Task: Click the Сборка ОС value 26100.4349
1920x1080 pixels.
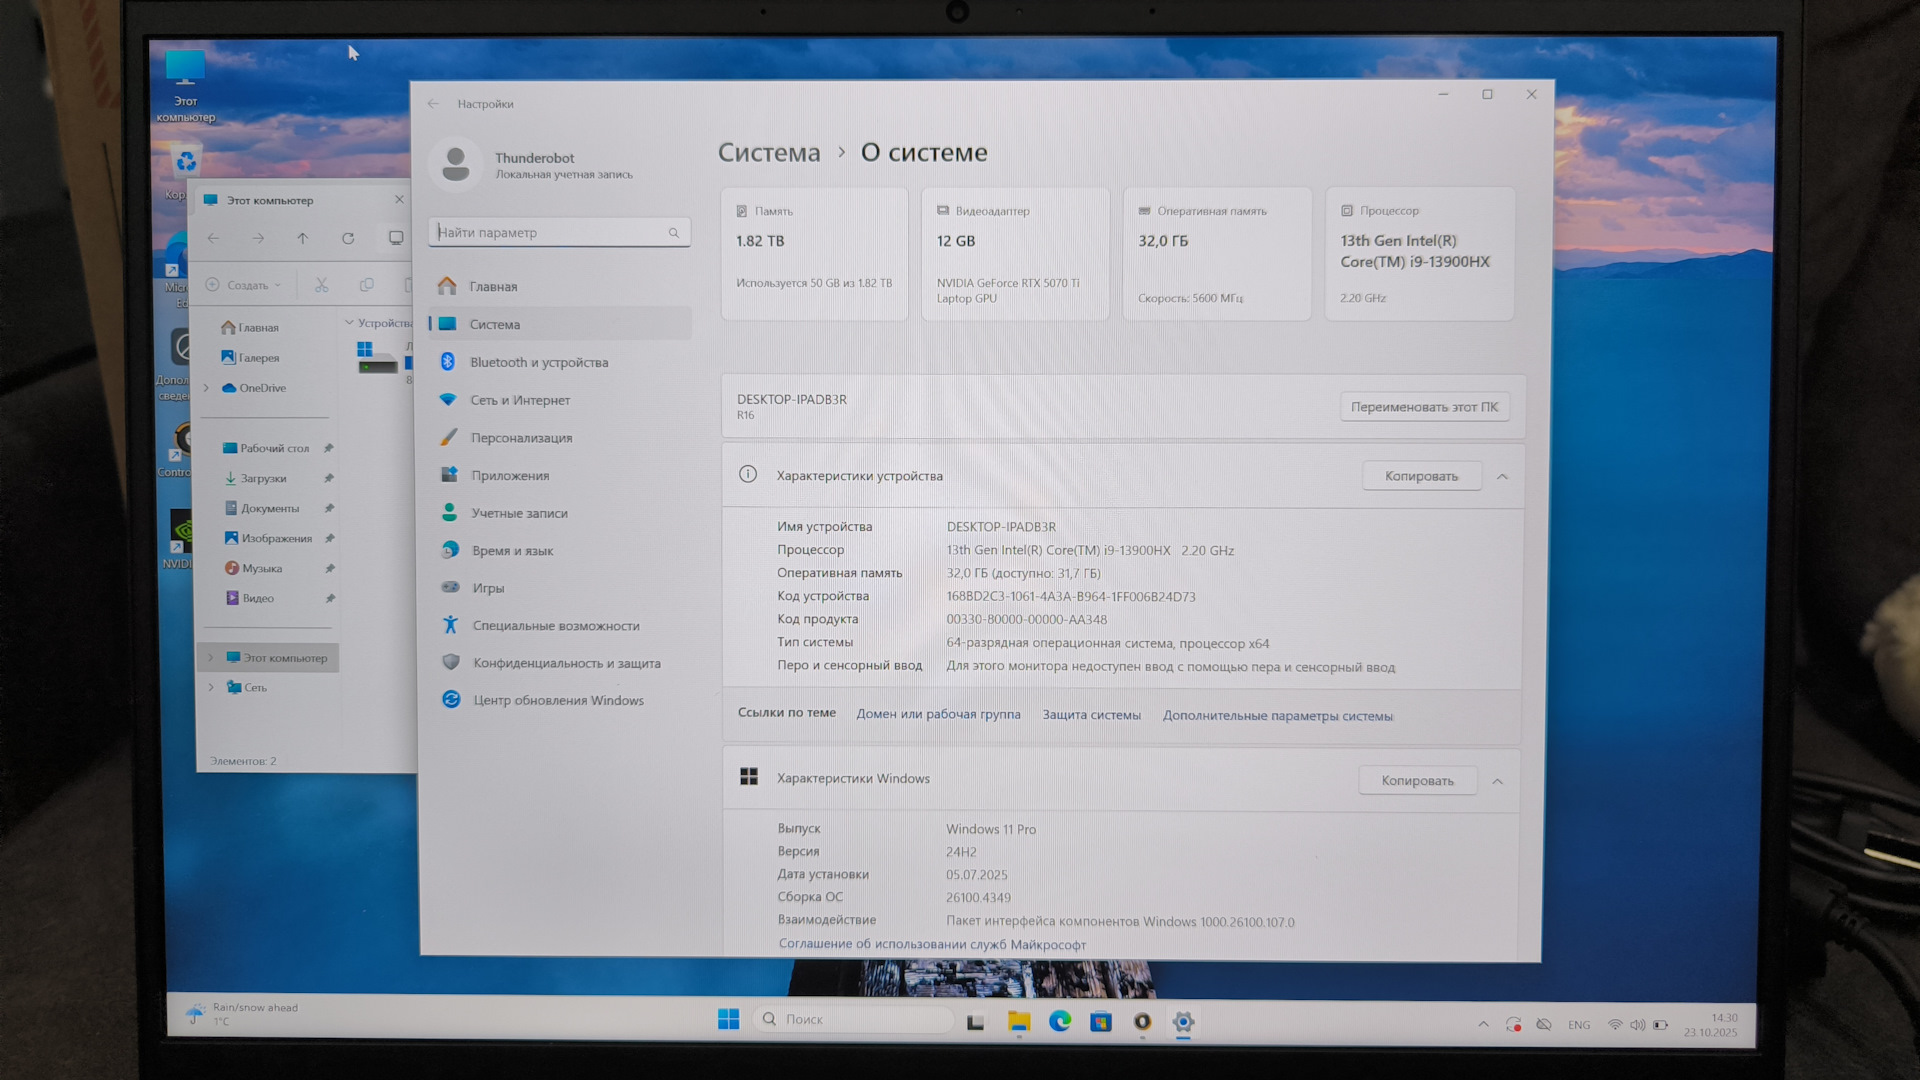Action: tap(978, 898)
